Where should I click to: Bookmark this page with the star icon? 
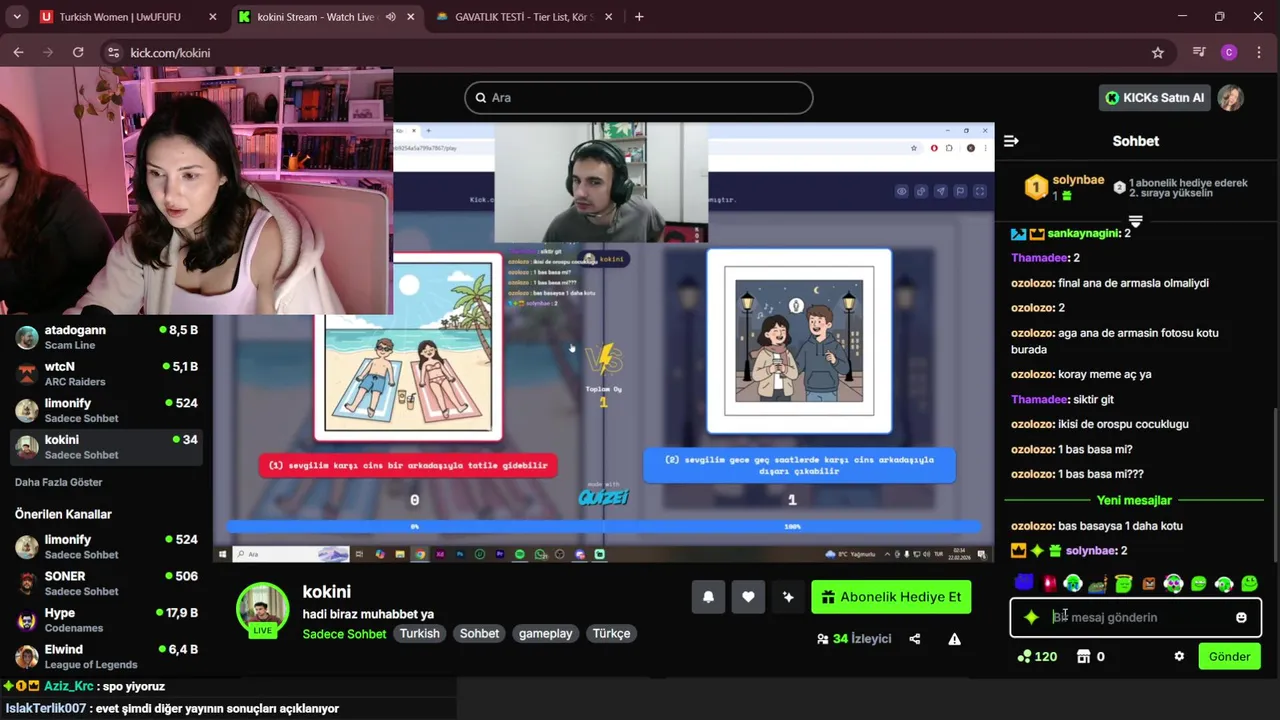[x=1158, y=52]
